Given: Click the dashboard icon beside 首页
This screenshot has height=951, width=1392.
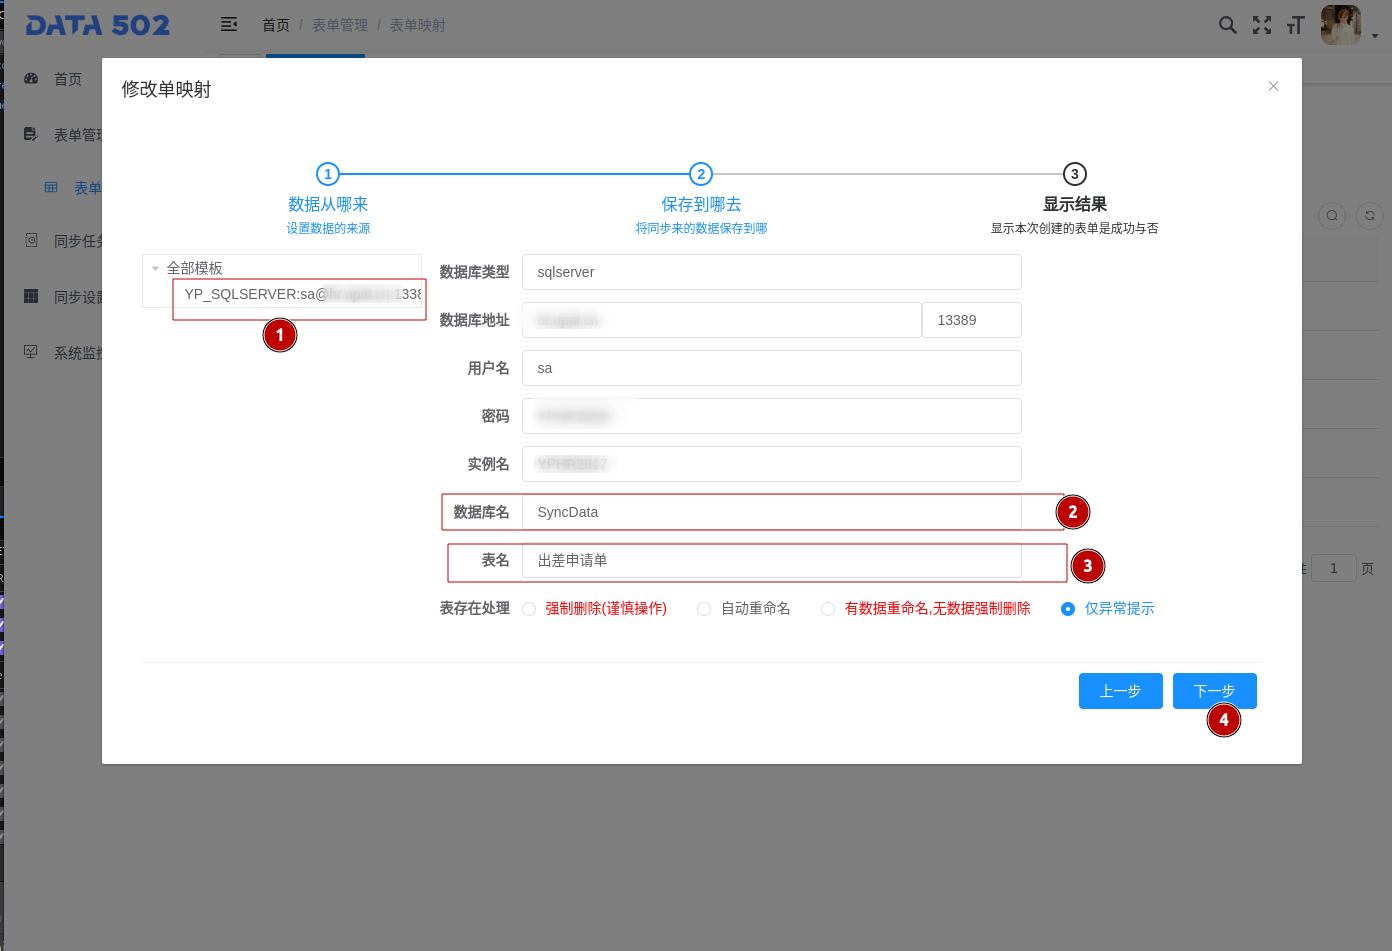Looking at the screenshot, I should [x=31, y=79].
